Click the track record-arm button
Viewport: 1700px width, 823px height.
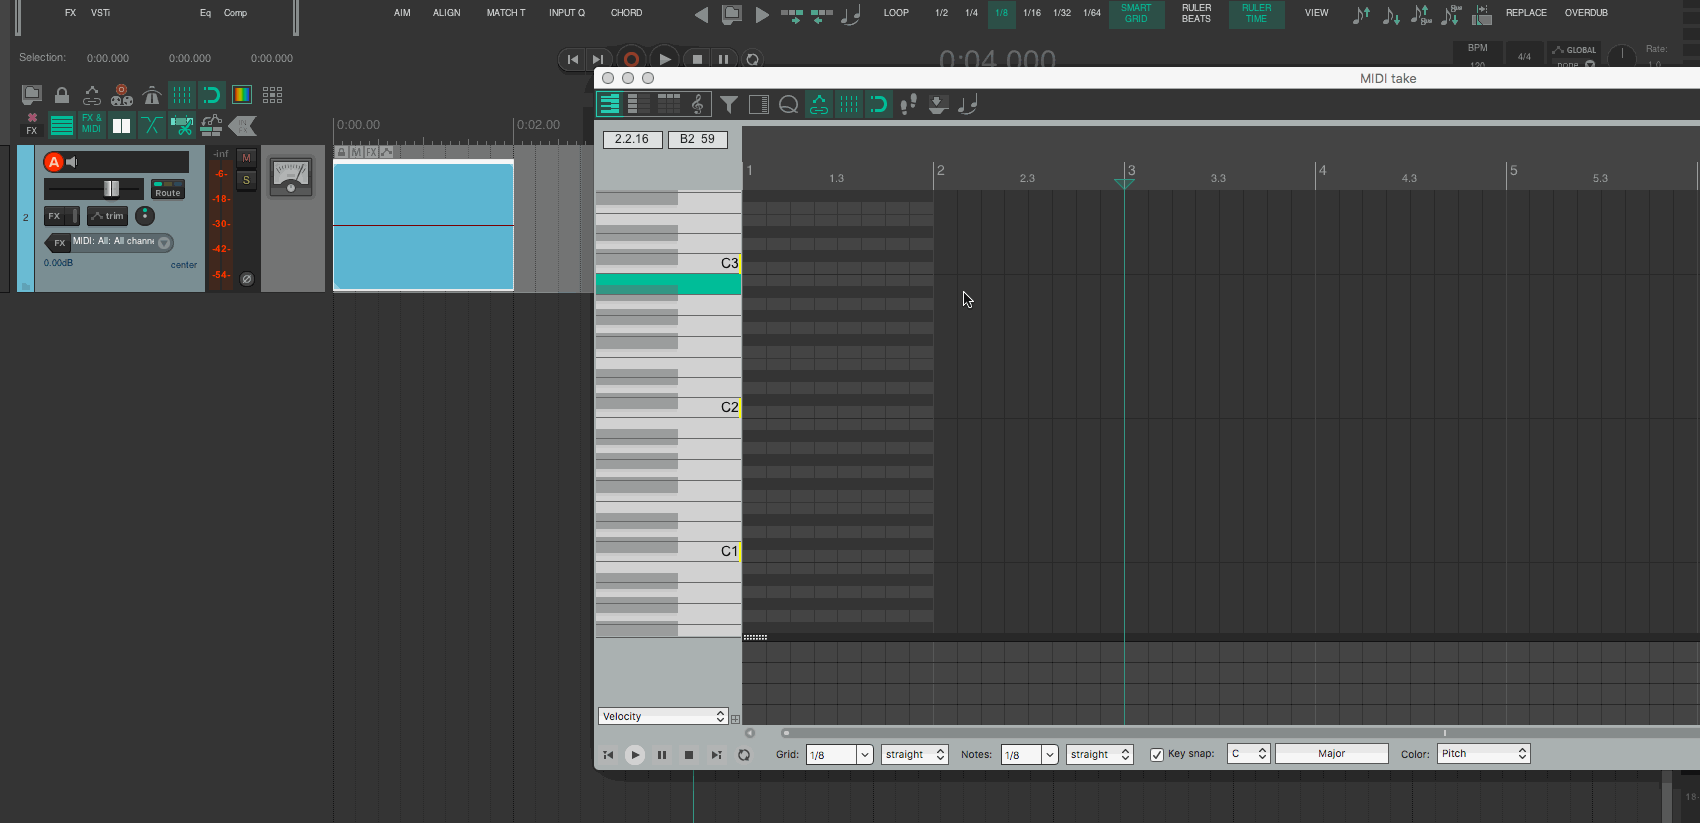(x=54, y=162)
